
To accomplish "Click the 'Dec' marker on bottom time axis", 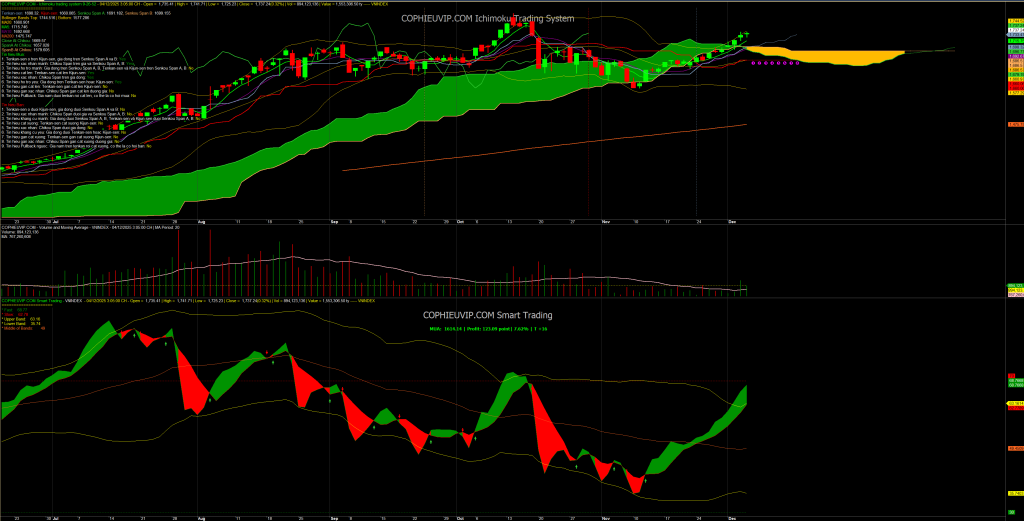I will 732,518.
